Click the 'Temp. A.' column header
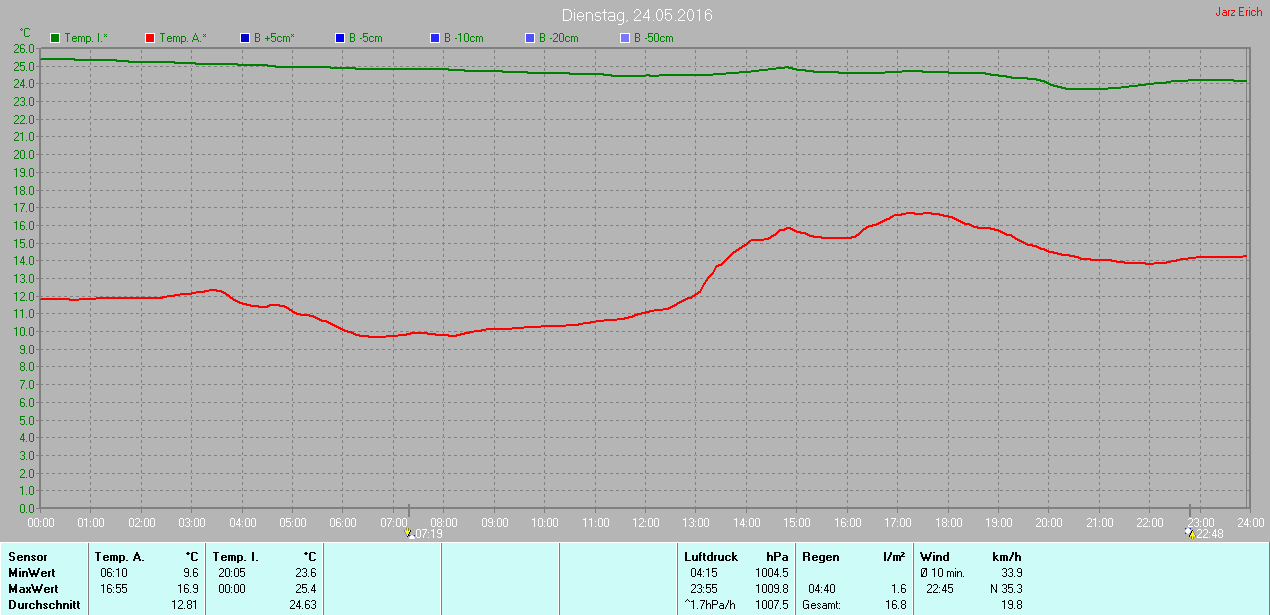Image resolution: width=1270 pixels, height=615 pixels. coord(119,557)
